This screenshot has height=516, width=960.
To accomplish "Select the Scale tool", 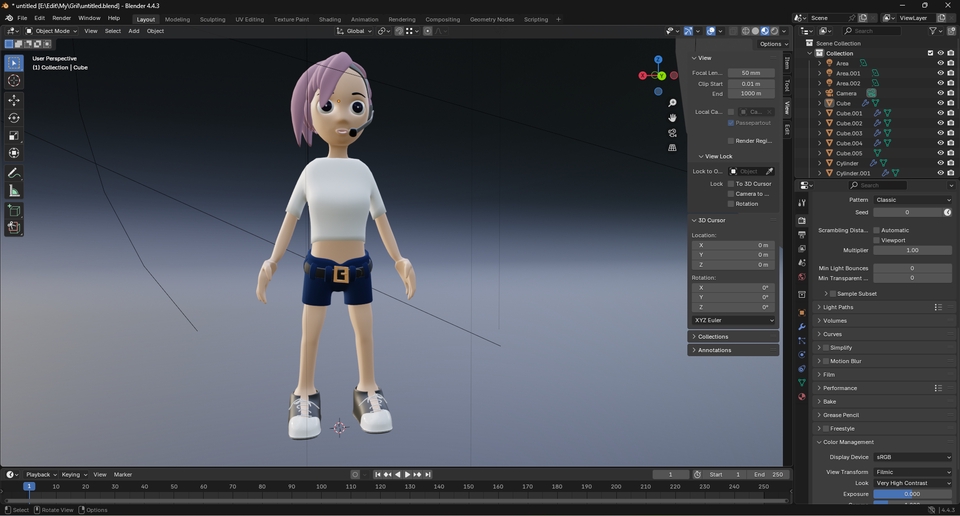I will coord(14,135).
